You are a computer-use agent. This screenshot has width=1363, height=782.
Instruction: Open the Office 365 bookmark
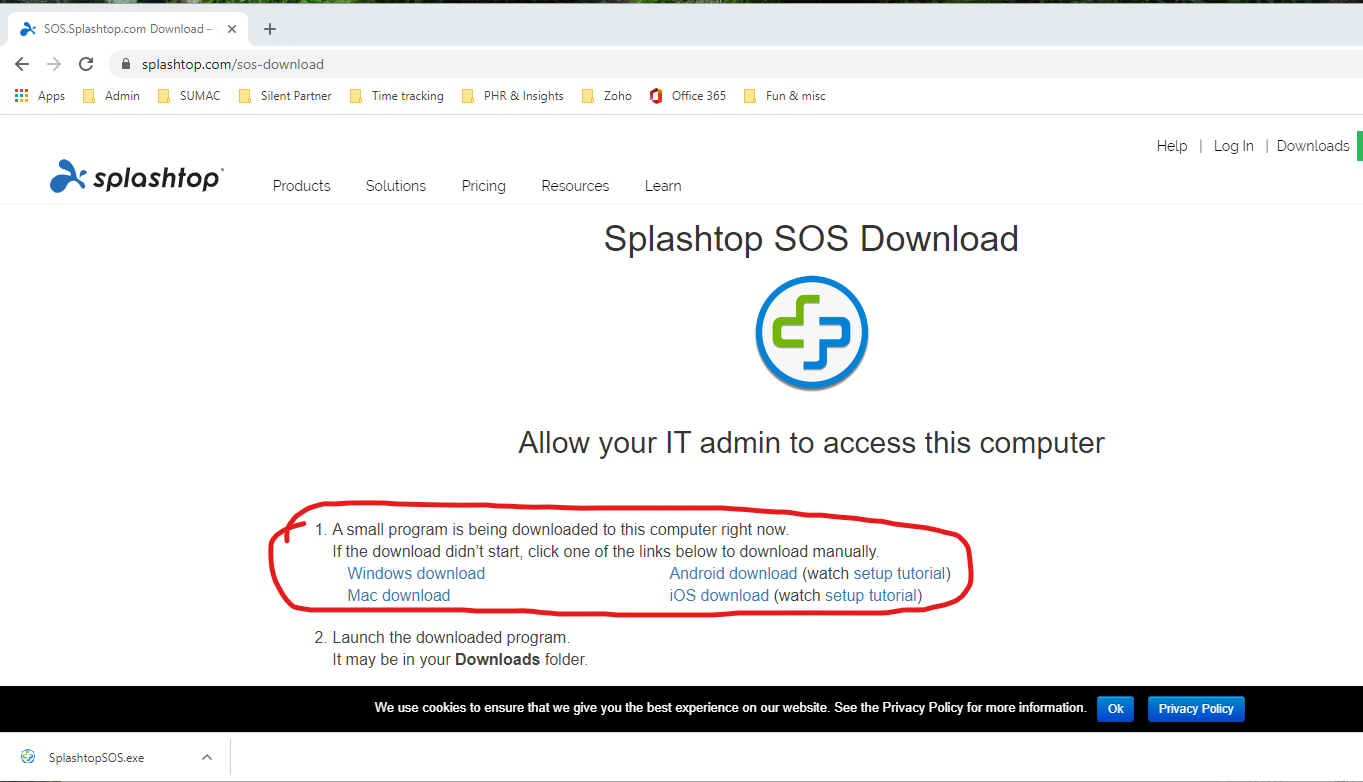pyautogui.click(x=687, y=96)
